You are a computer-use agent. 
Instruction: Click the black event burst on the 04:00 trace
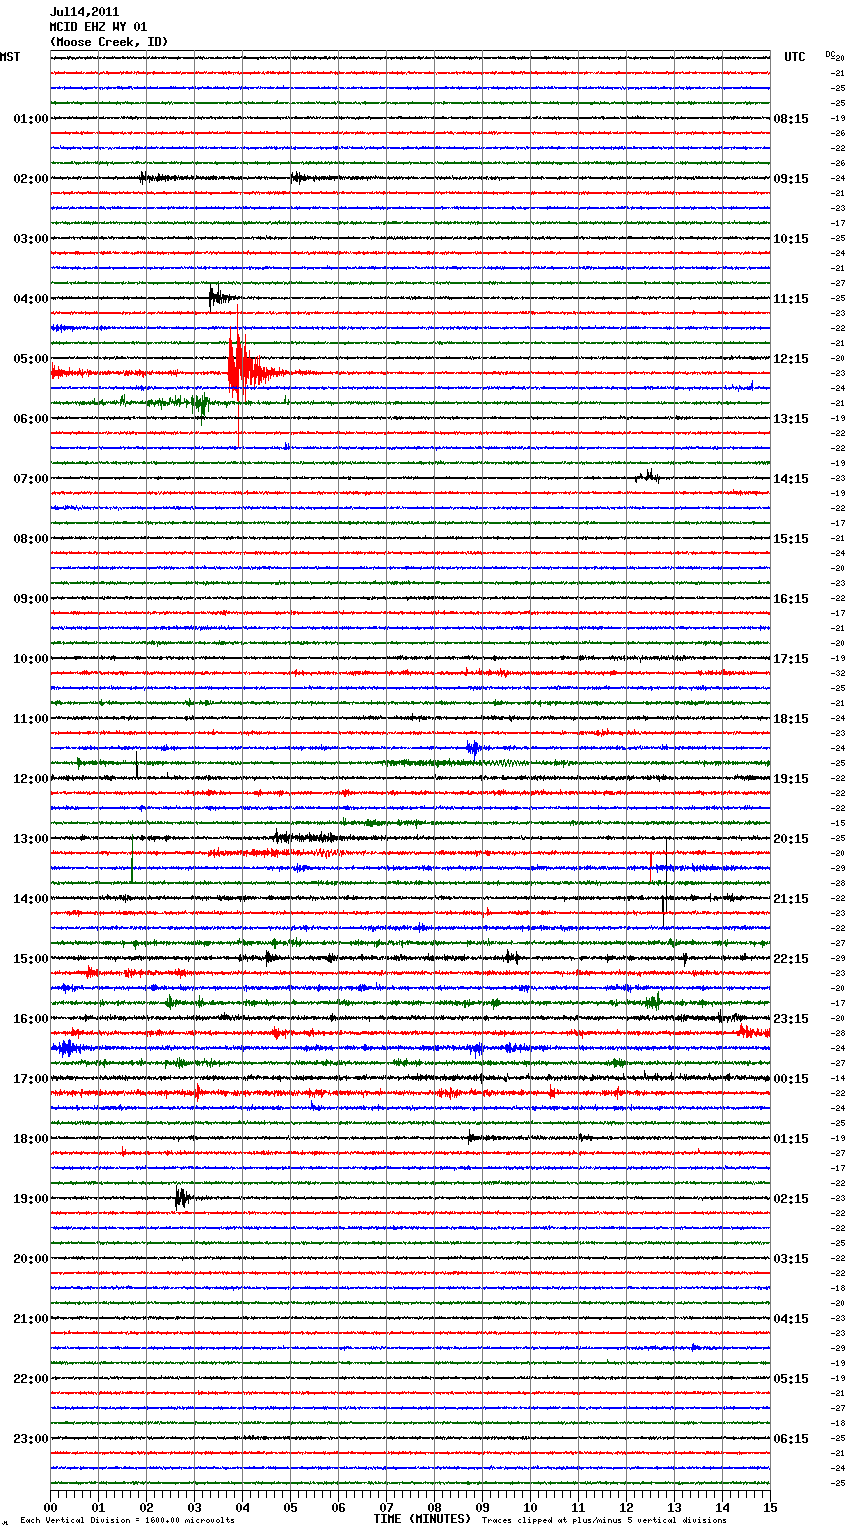(220, 297)
